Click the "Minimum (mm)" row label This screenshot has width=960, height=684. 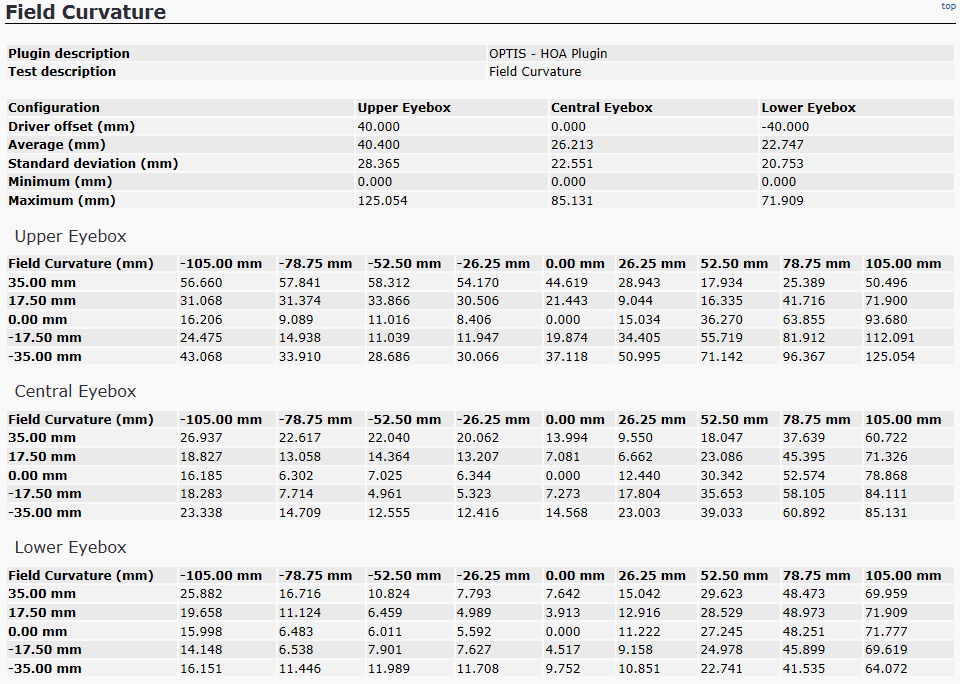60,182
